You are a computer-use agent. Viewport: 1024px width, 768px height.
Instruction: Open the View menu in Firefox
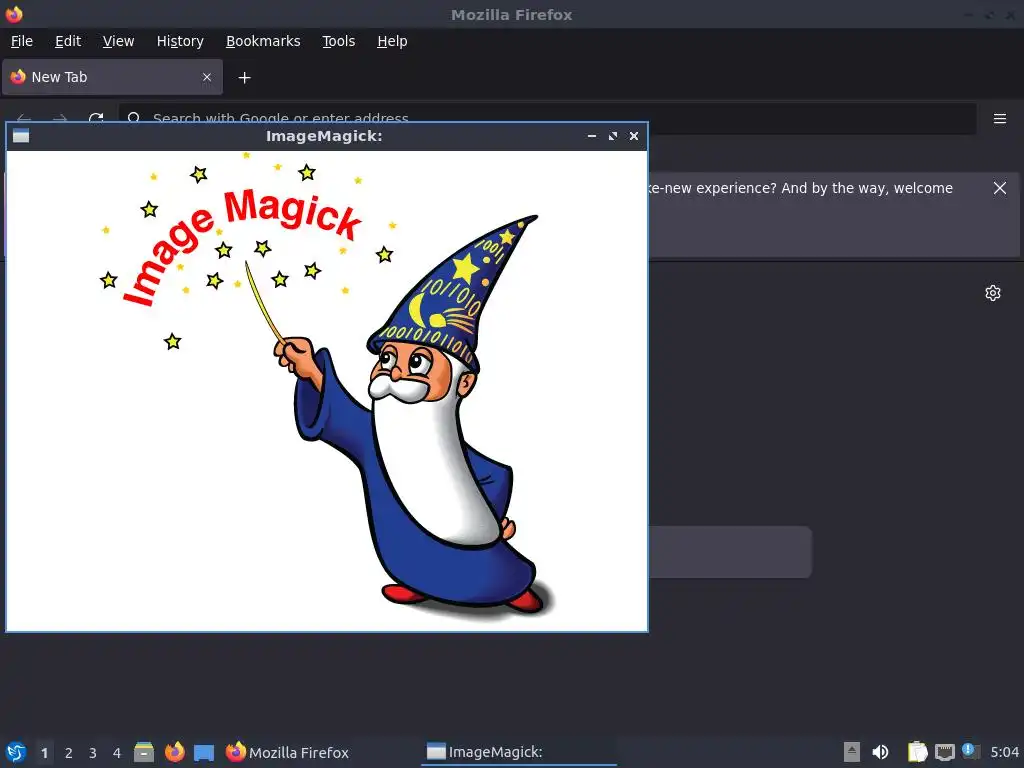(118, 41)
